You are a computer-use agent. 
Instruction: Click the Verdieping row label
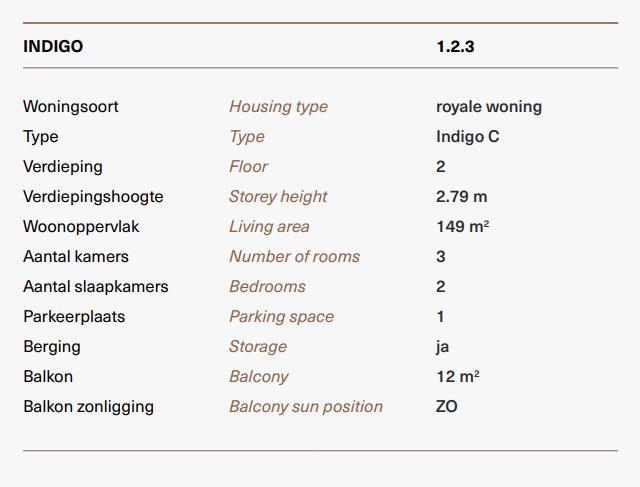(x=63, y=167)
